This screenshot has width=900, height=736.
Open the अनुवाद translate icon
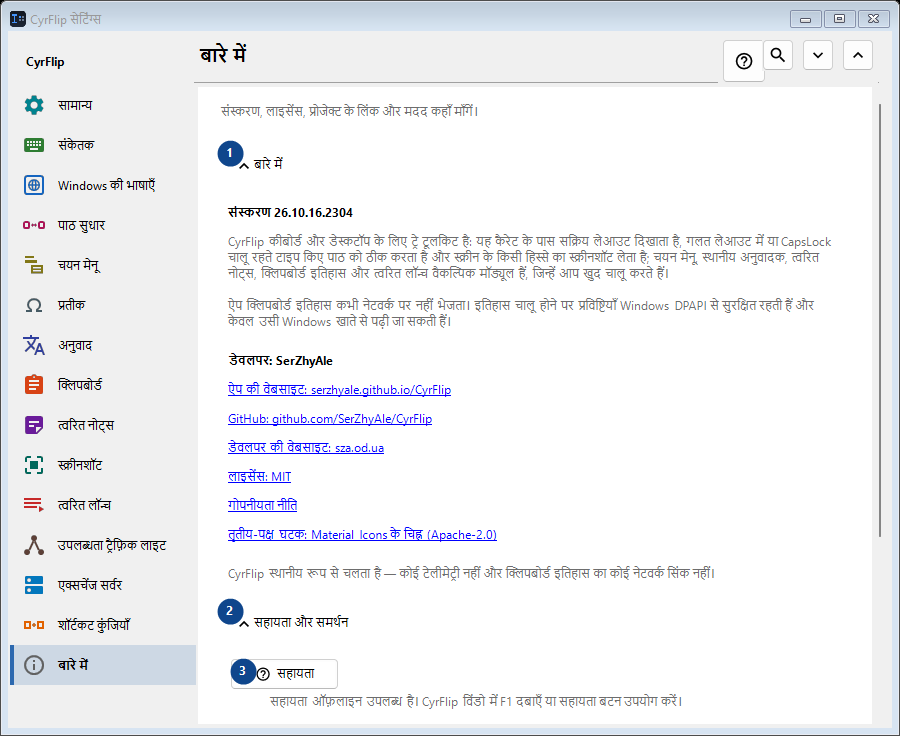34,345
